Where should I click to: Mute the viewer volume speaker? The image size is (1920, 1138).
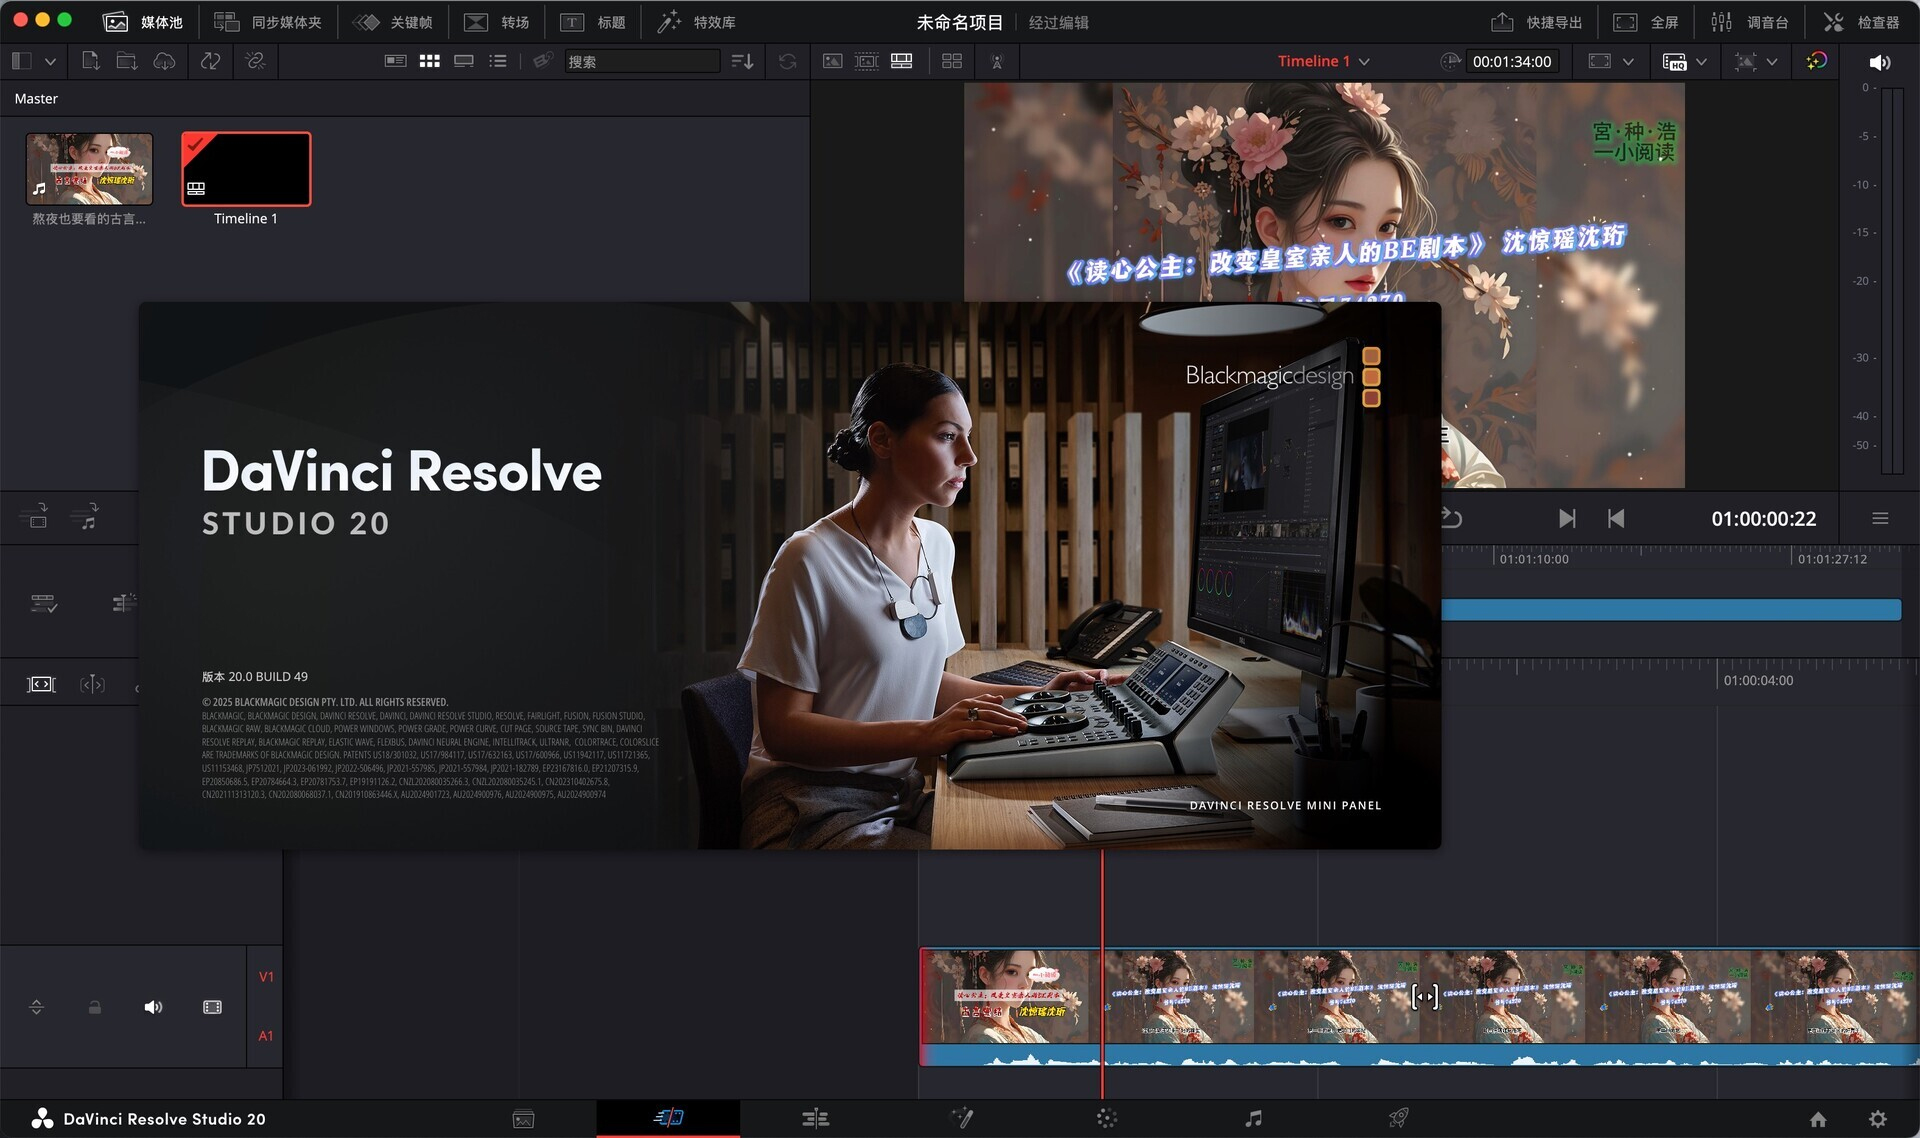coord(1879,62)
